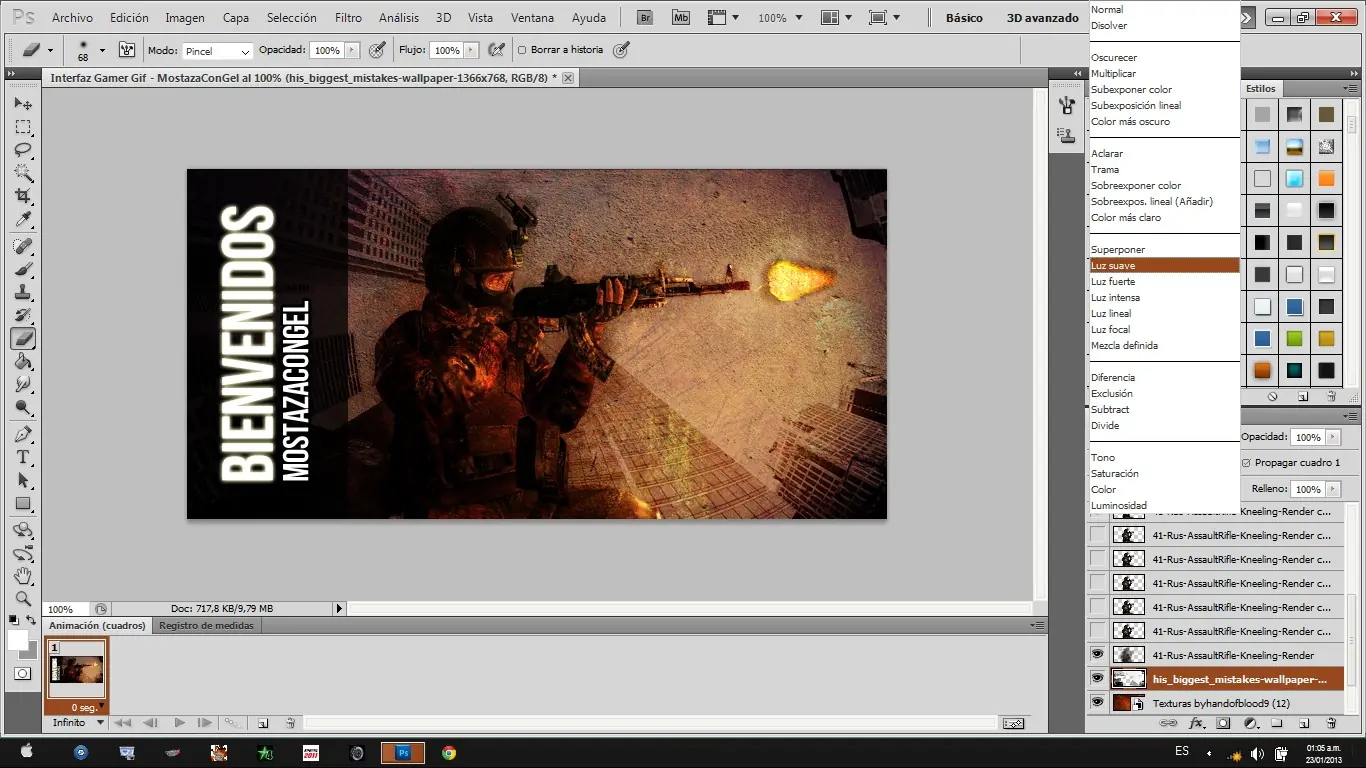Click the layer style fx icon
The width and height of the screenshot is (1366, 768).
pyautogui.click(x=1196, y=723)
